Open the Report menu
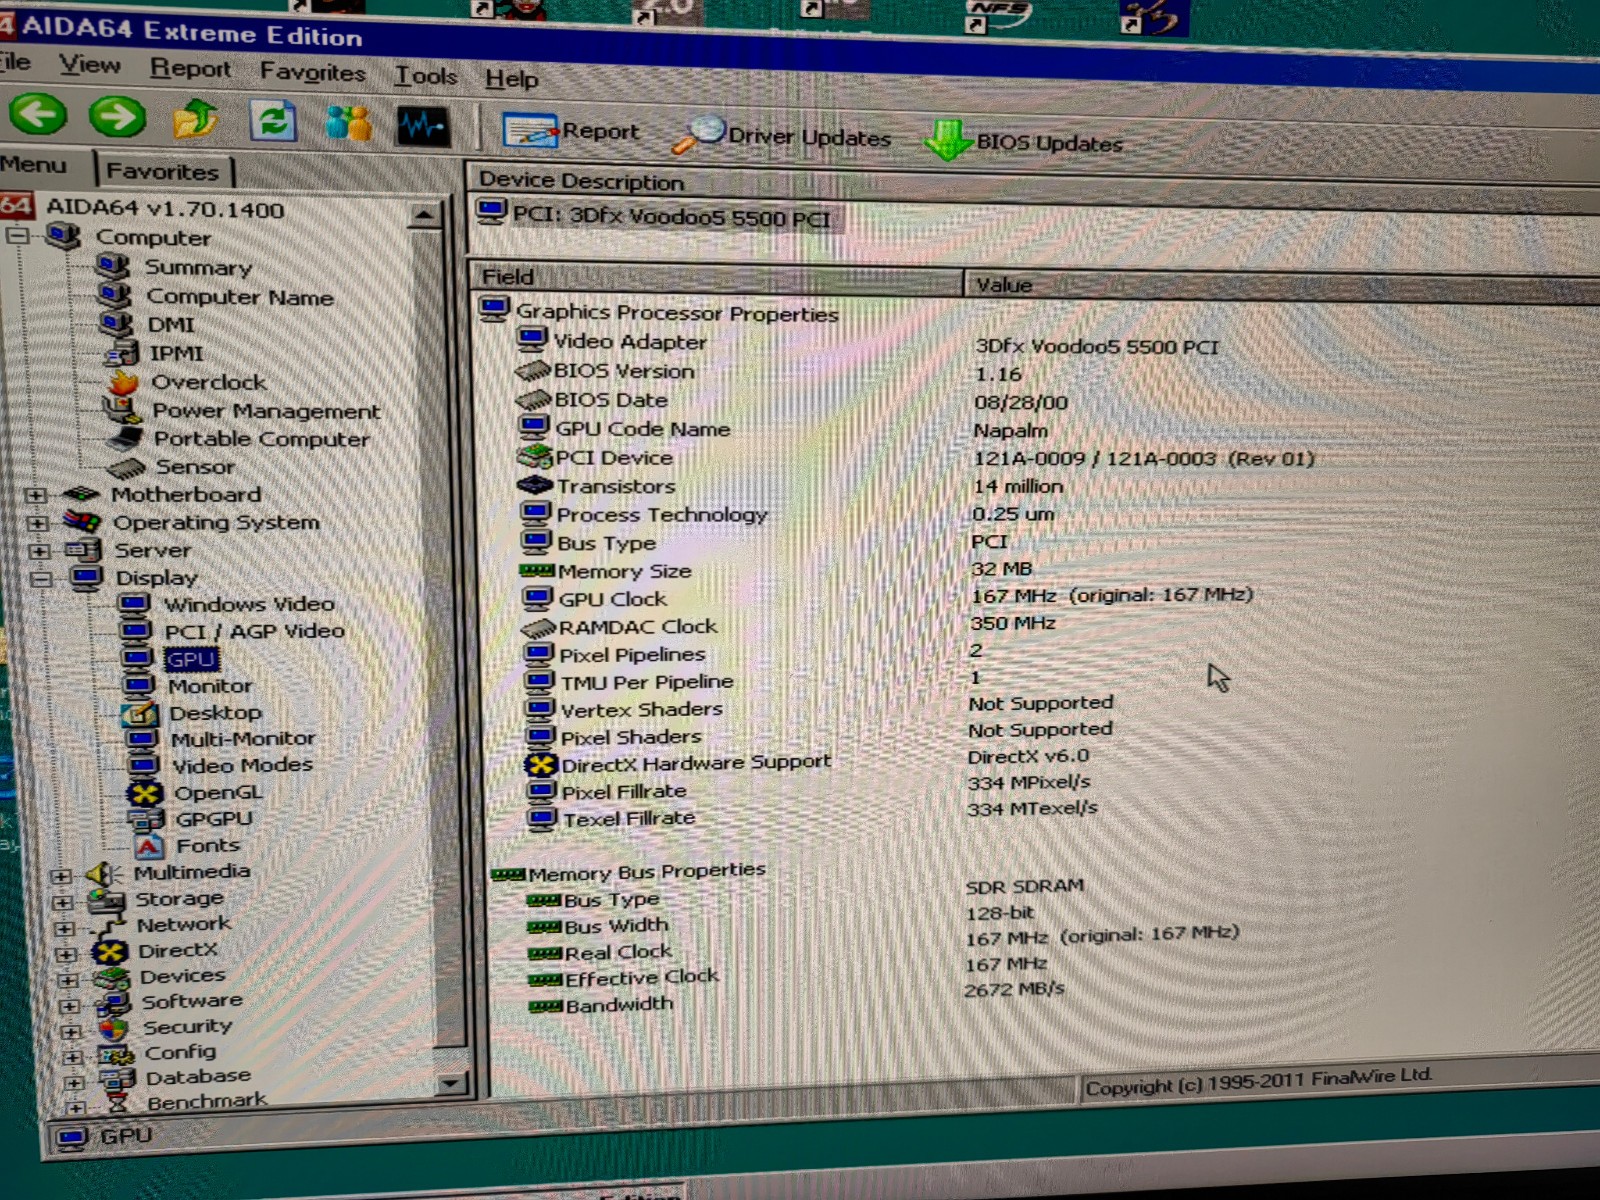The image size is (1600, 1200). click(190, 68)
